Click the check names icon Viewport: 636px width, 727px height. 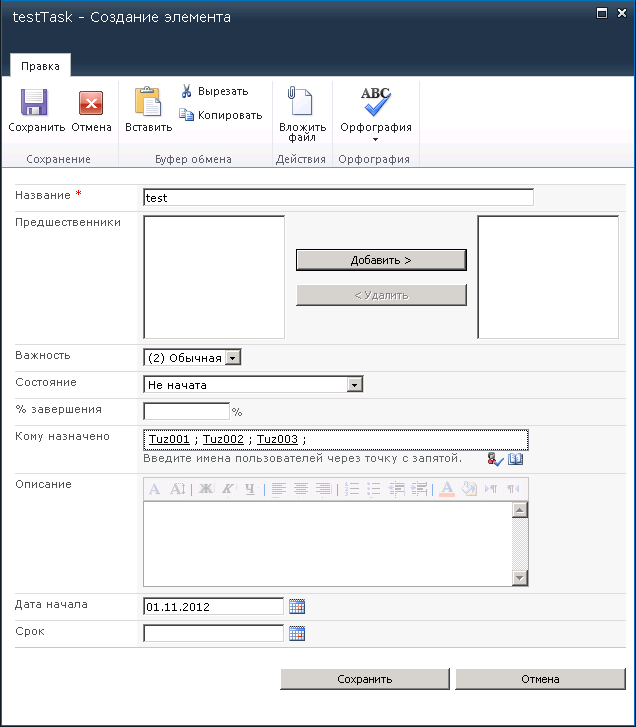pos(496,459)
